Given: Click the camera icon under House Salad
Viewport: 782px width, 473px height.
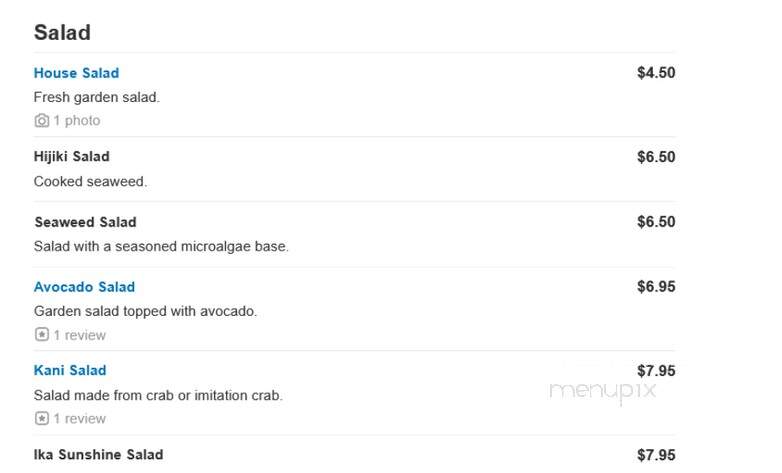Looking at the screenshot, I should tap(42, 121).
